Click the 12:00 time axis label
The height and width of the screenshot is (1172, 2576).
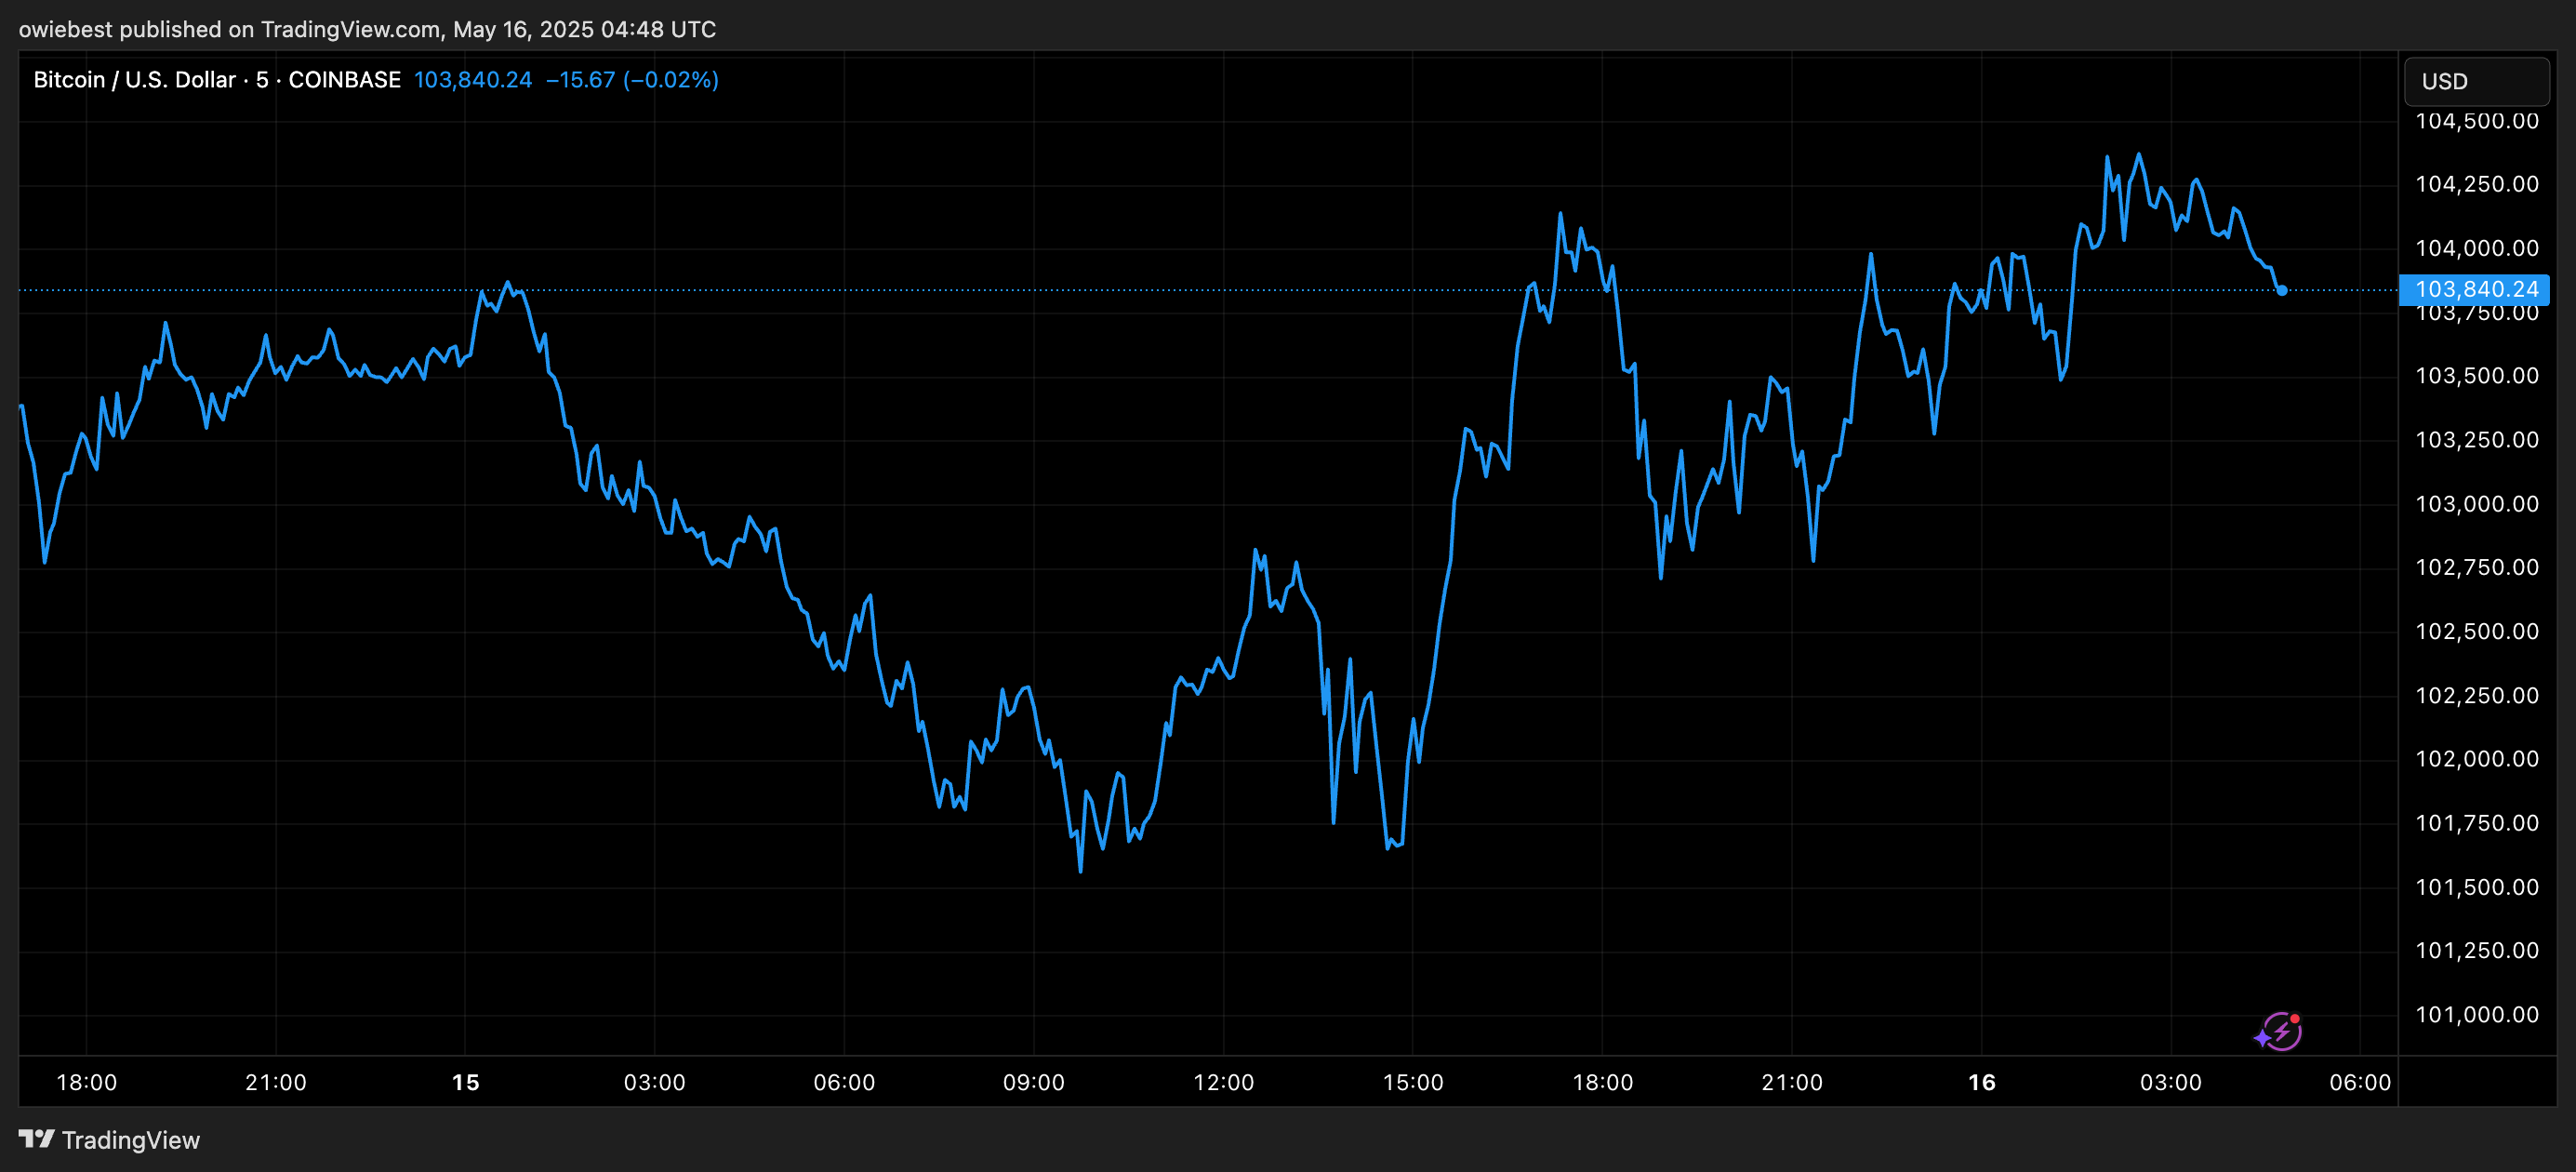[1223, 1082]
